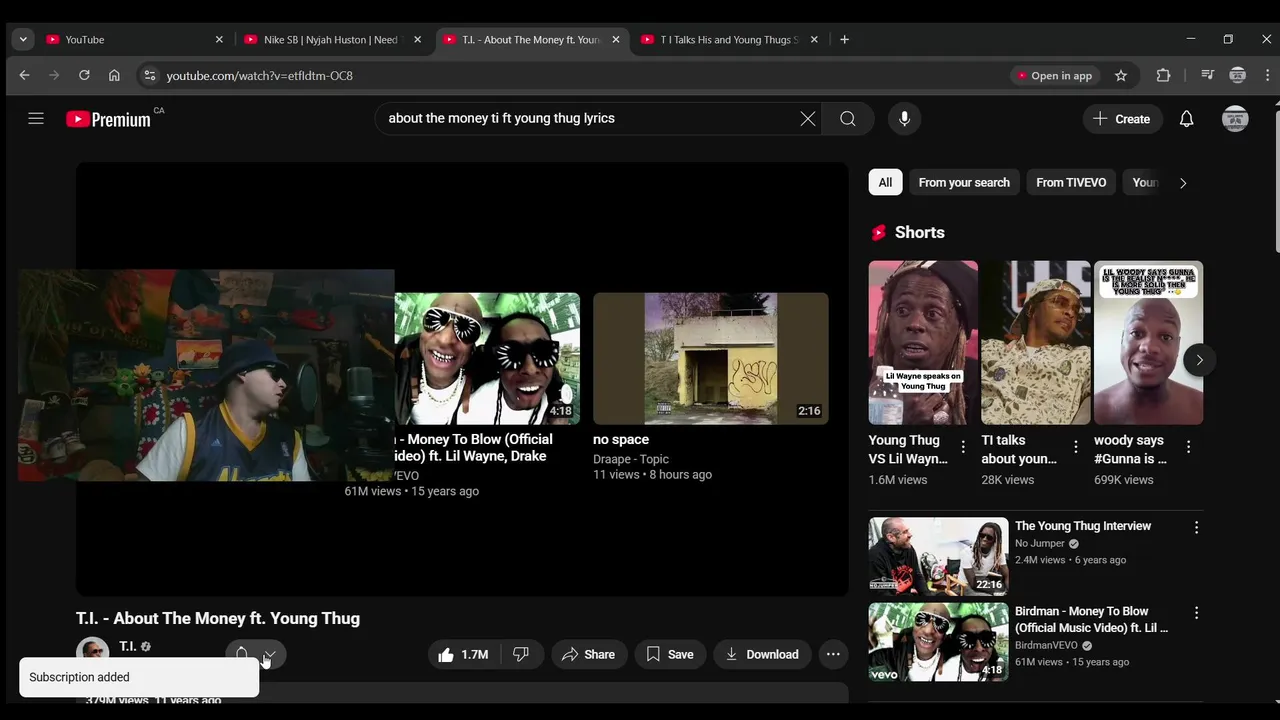1280x720 pixels.
Task: Open the account avatar menu
Action: click(x=1235, y=119)
